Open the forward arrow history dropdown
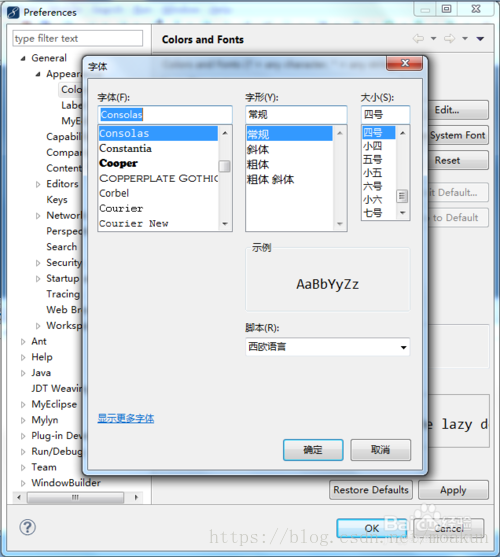The image size is (500, 557). (x=464, y=38)
